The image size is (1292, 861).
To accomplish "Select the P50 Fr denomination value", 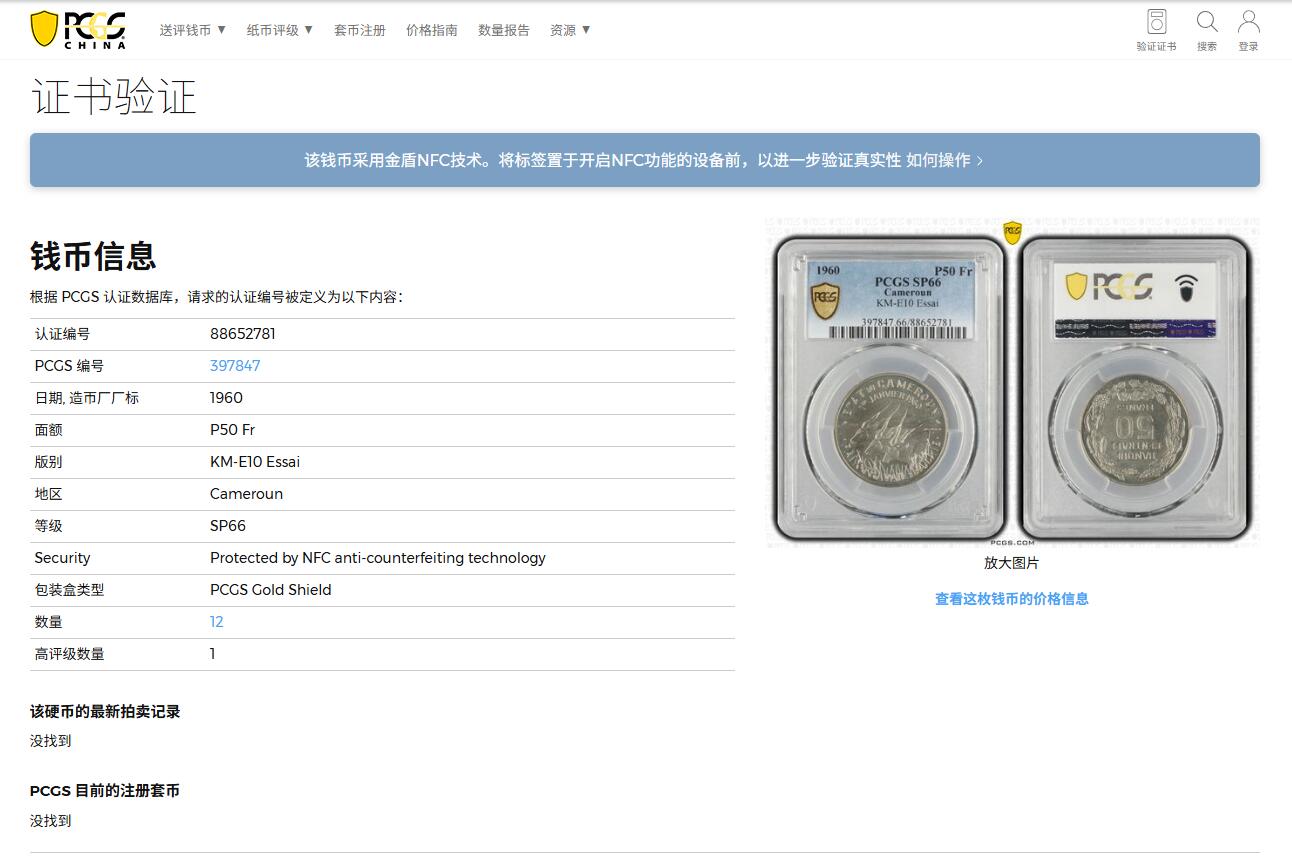I will click(x=232, y=430).
